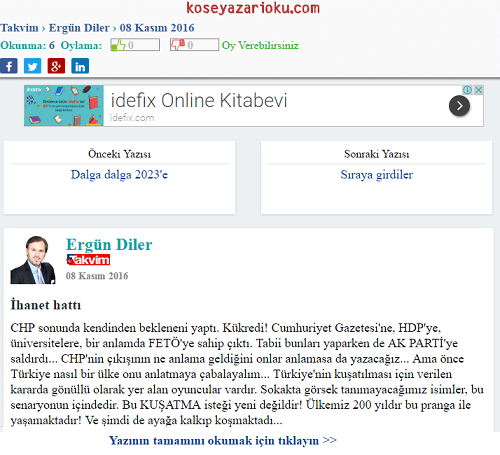Share article on LinkedIn
500x455 pixels.
coord(80,66)
